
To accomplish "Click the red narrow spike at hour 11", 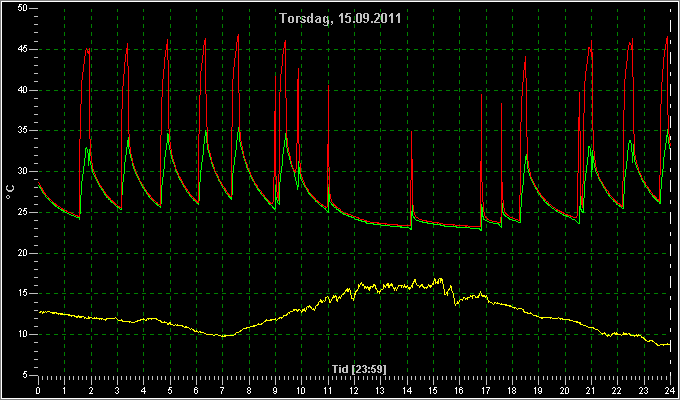I will click(328, 87).
